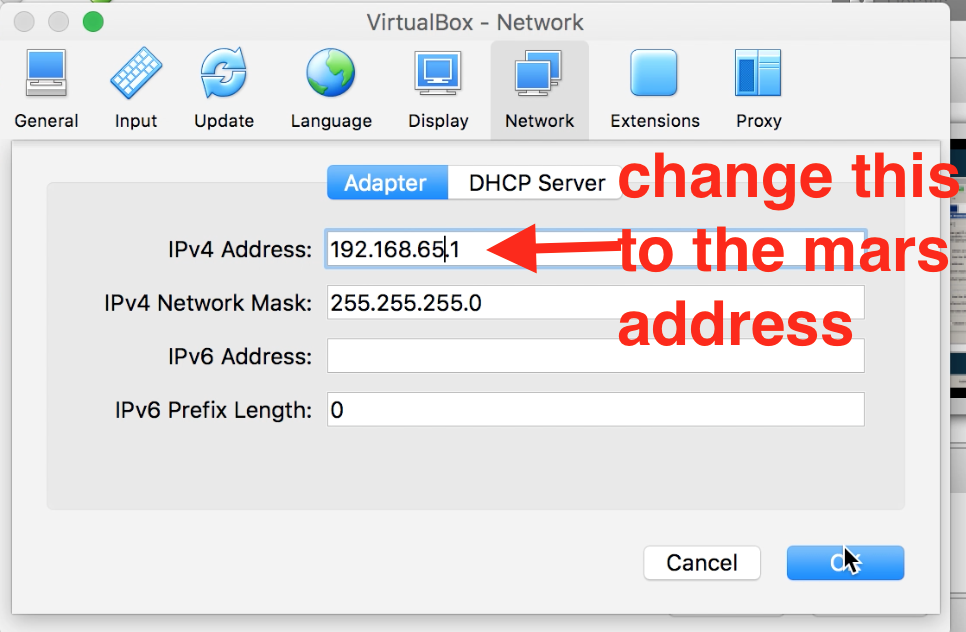Image resolution: width=966 pixels, height=632 pixels.
Task: Click the General label in toolbar
Action: (46, 121)
